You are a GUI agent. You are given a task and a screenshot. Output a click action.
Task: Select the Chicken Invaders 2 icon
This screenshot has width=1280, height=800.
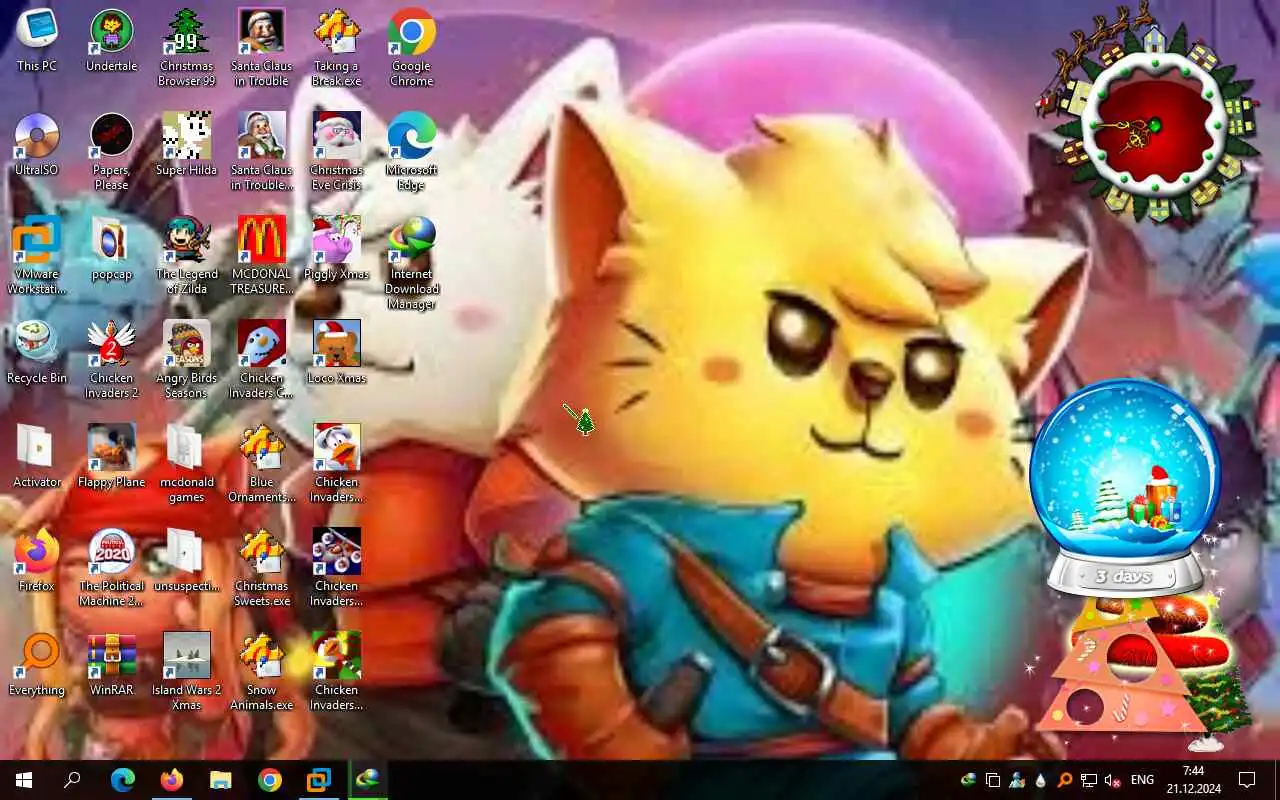(112, 359)
